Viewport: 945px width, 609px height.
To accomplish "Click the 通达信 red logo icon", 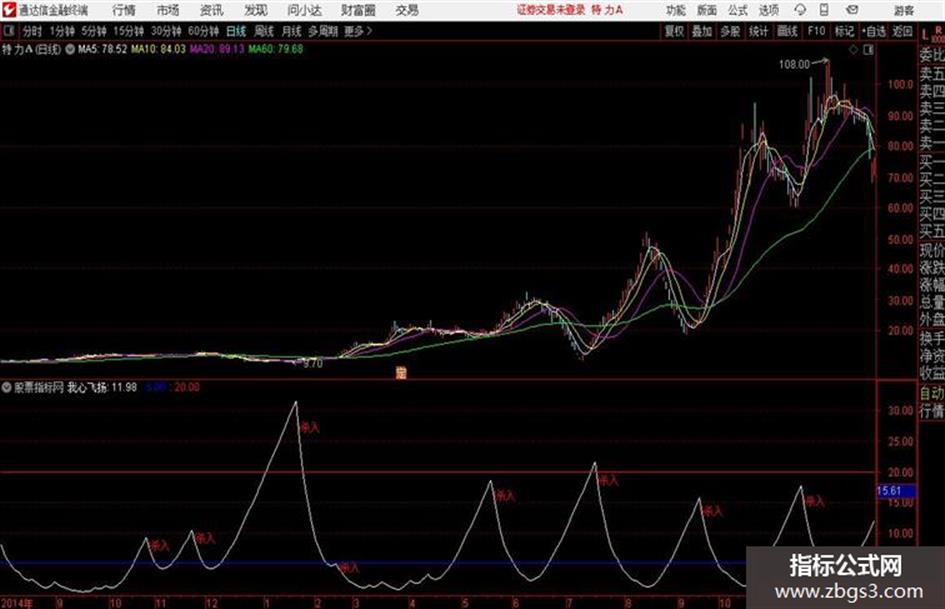I will click(x=9, y=10).
